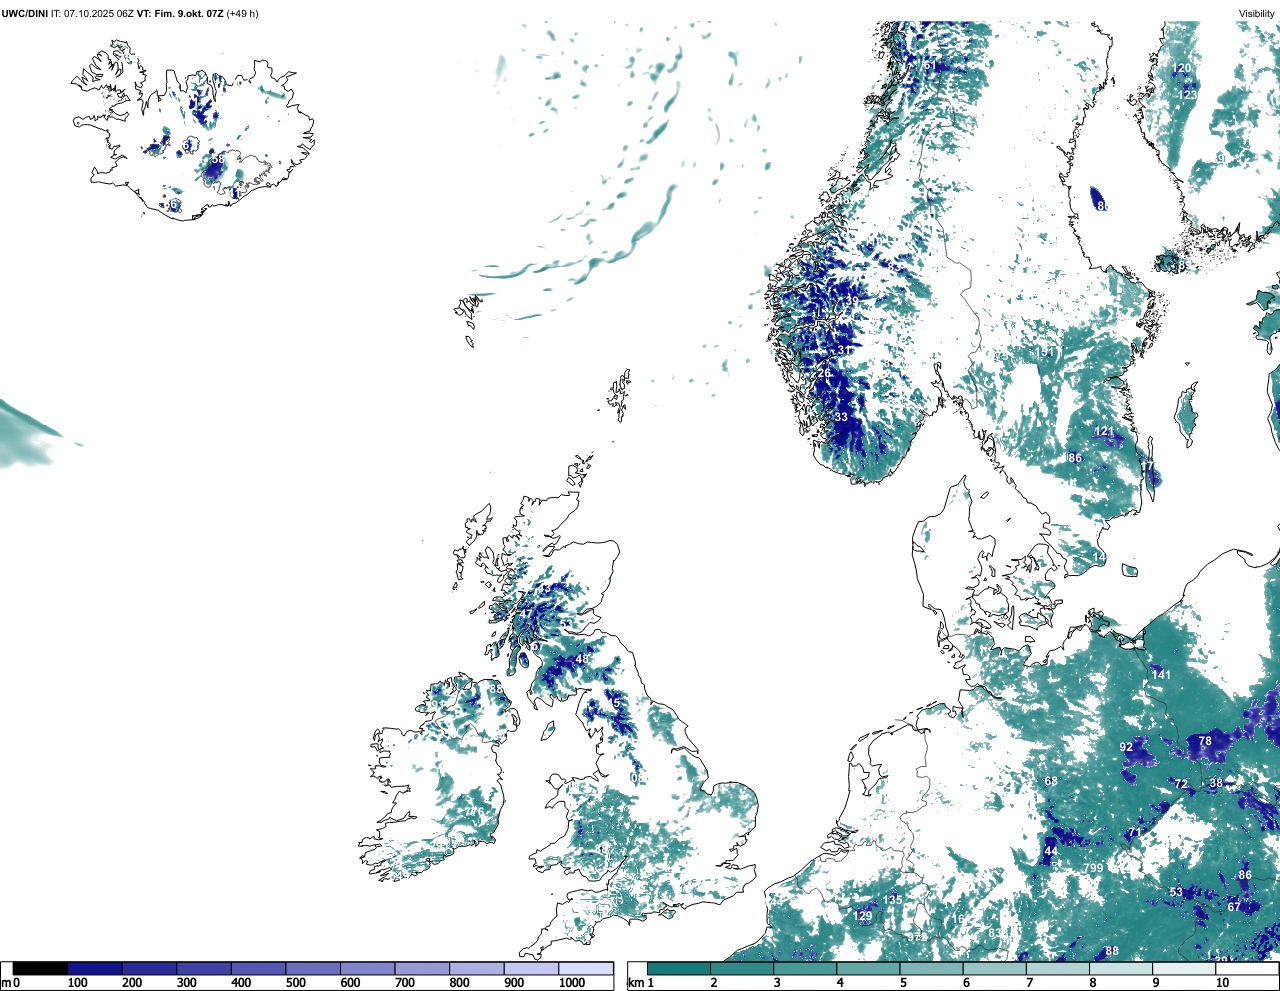This screenshot has width=1280, height=991.
Task: Select the 3–4 km legend swatch
Action: tap(805, 968)
